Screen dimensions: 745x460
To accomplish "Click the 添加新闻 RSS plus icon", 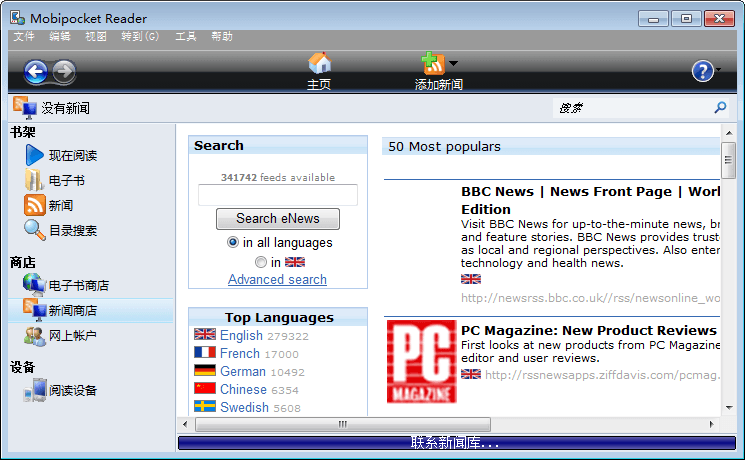I will (433, 63).
